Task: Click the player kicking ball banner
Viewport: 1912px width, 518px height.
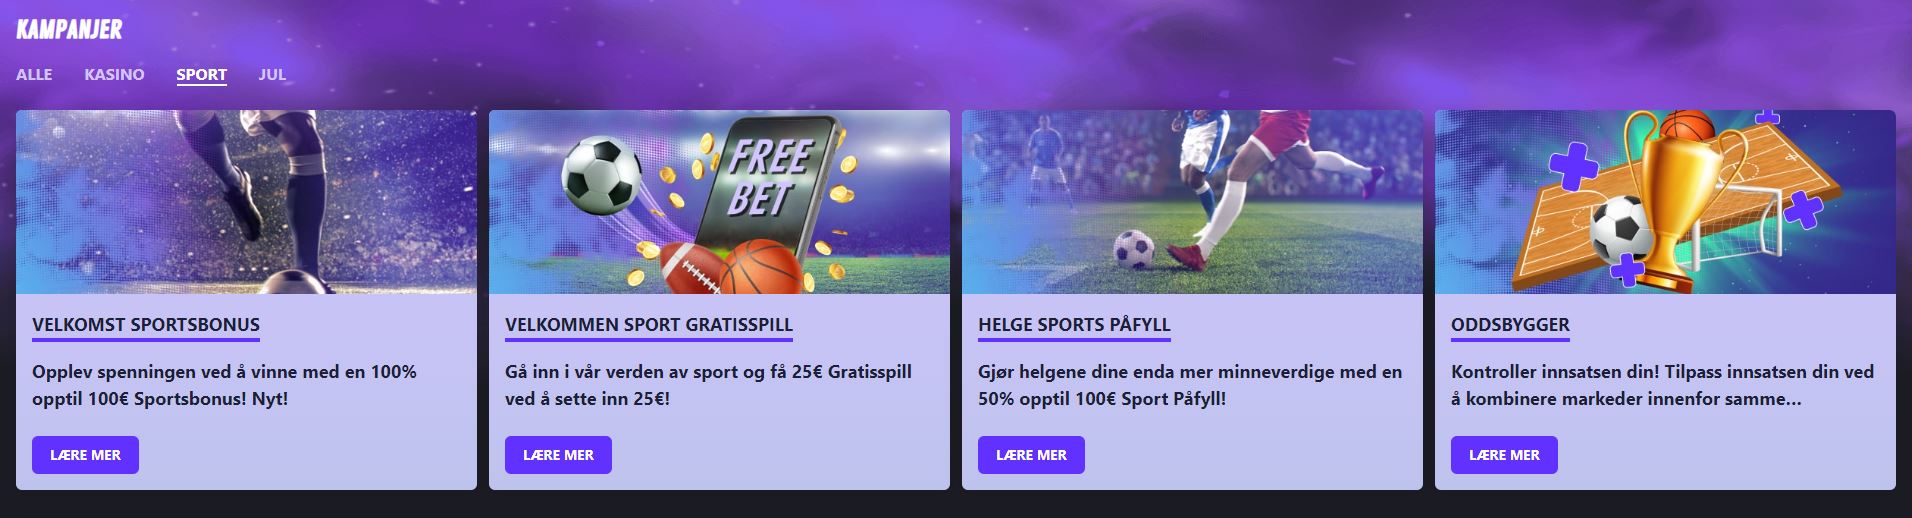Action: 1192,202
